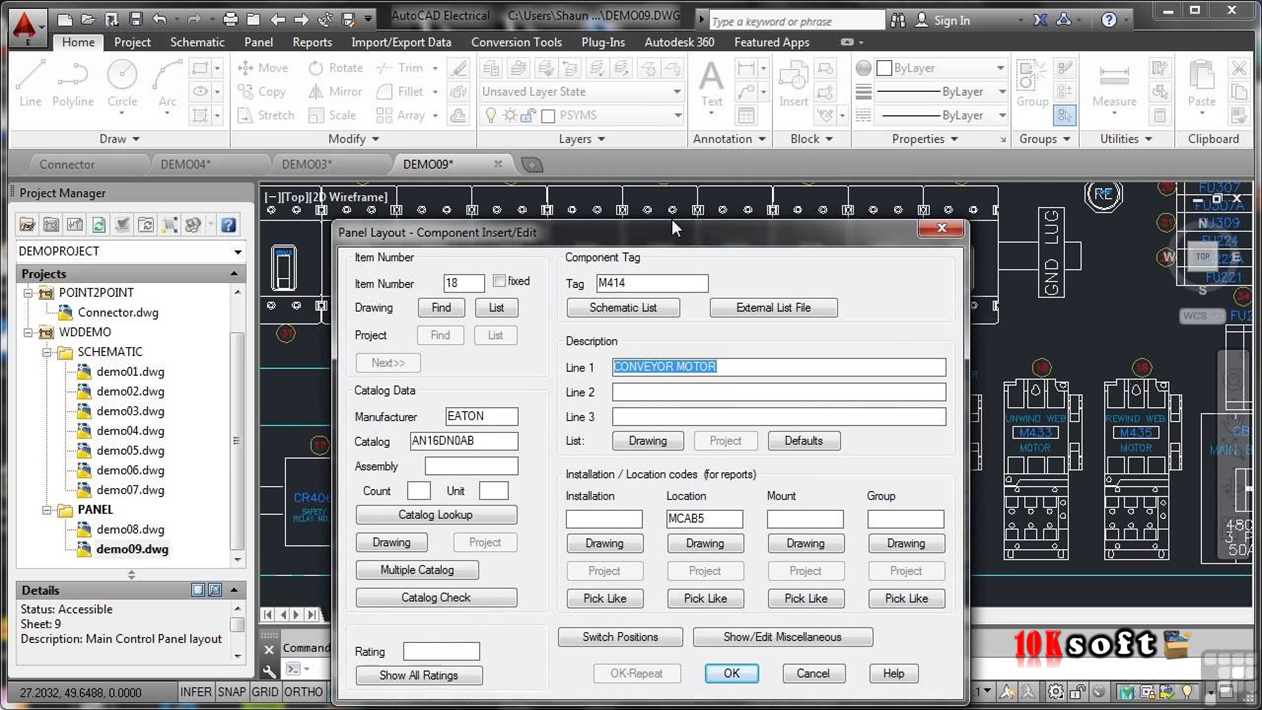This screenshot has height=710, width=1262.
Task: Select demo08.dwg in project tree
Action: tap(130, 530)
